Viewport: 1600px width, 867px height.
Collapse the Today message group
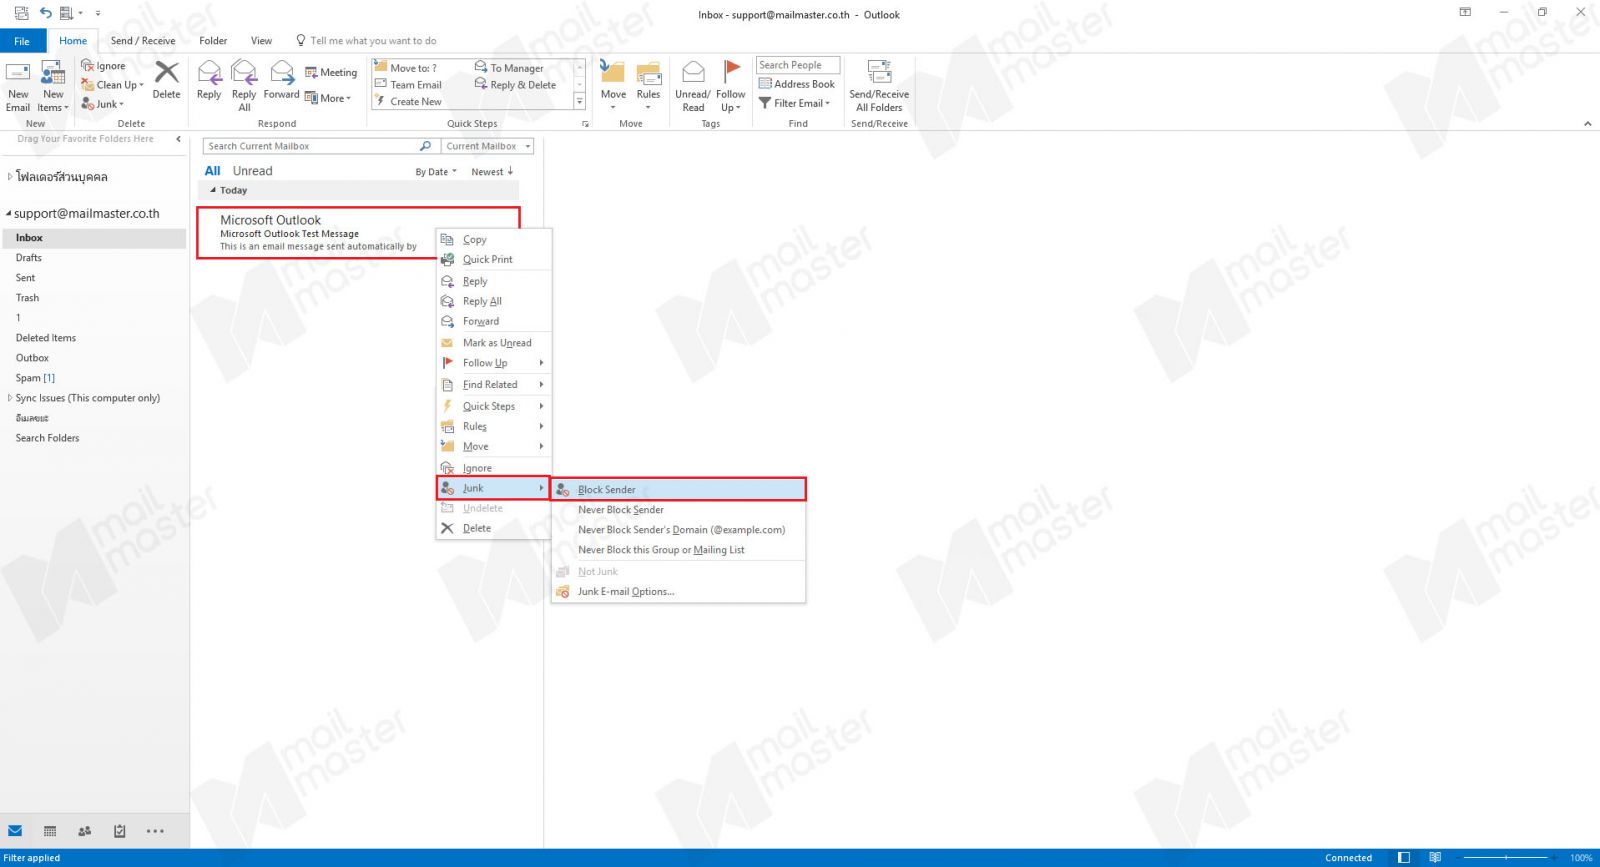(213, 190)
